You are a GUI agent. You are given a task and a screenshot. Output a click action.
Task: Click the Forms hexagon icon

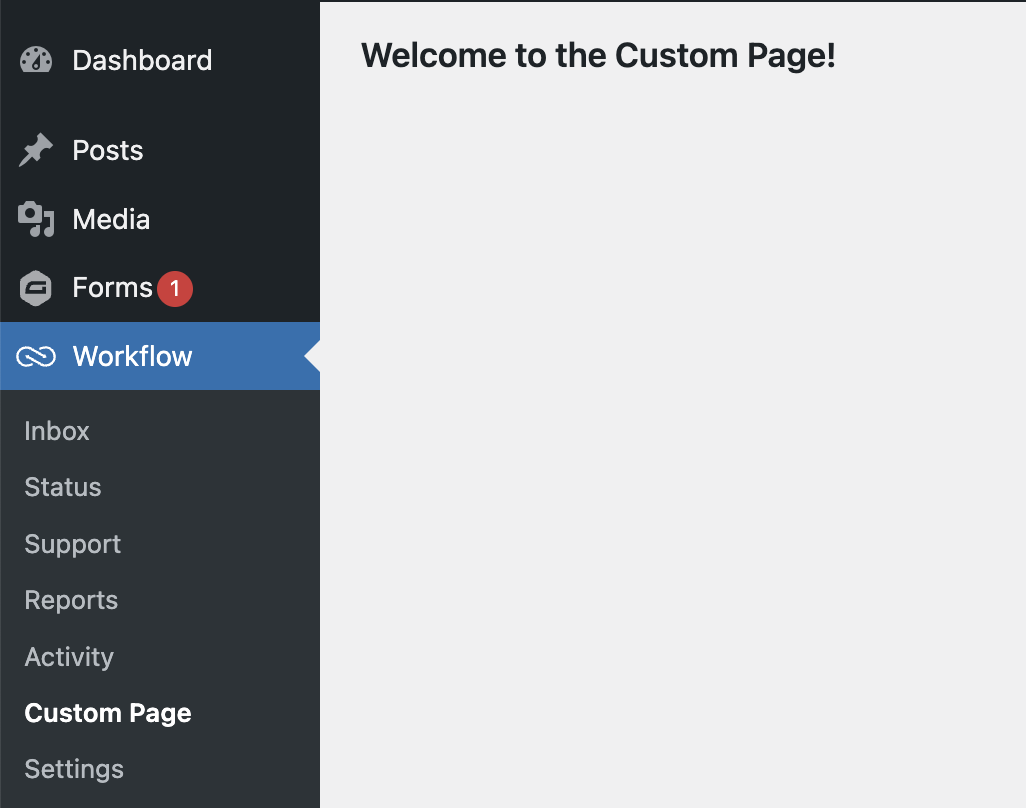pos(36,288)
